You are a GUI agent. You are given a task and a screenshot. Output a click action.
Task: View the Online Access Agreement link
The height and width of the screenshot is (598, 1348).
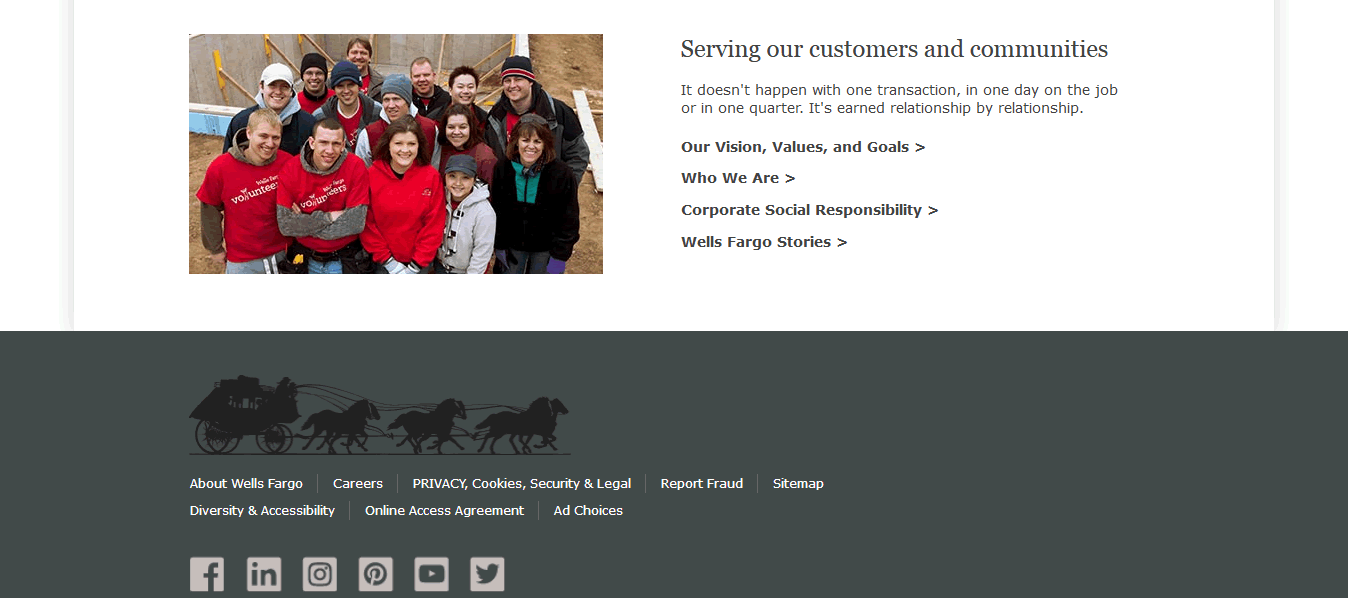444,511
